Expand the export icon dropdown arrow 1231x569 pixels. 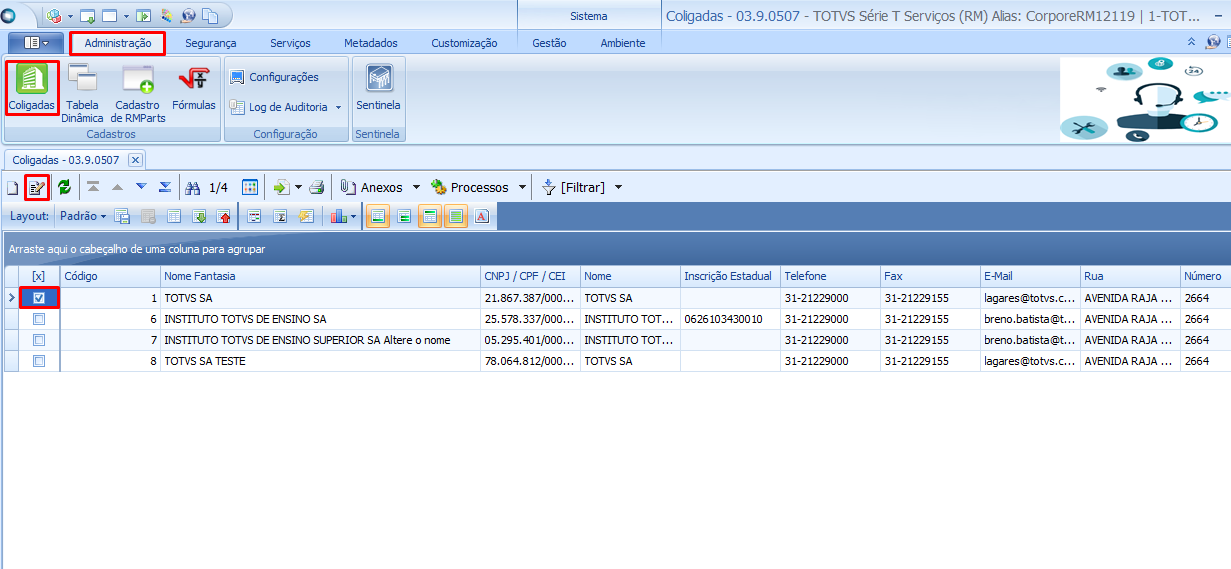(298, 187)
